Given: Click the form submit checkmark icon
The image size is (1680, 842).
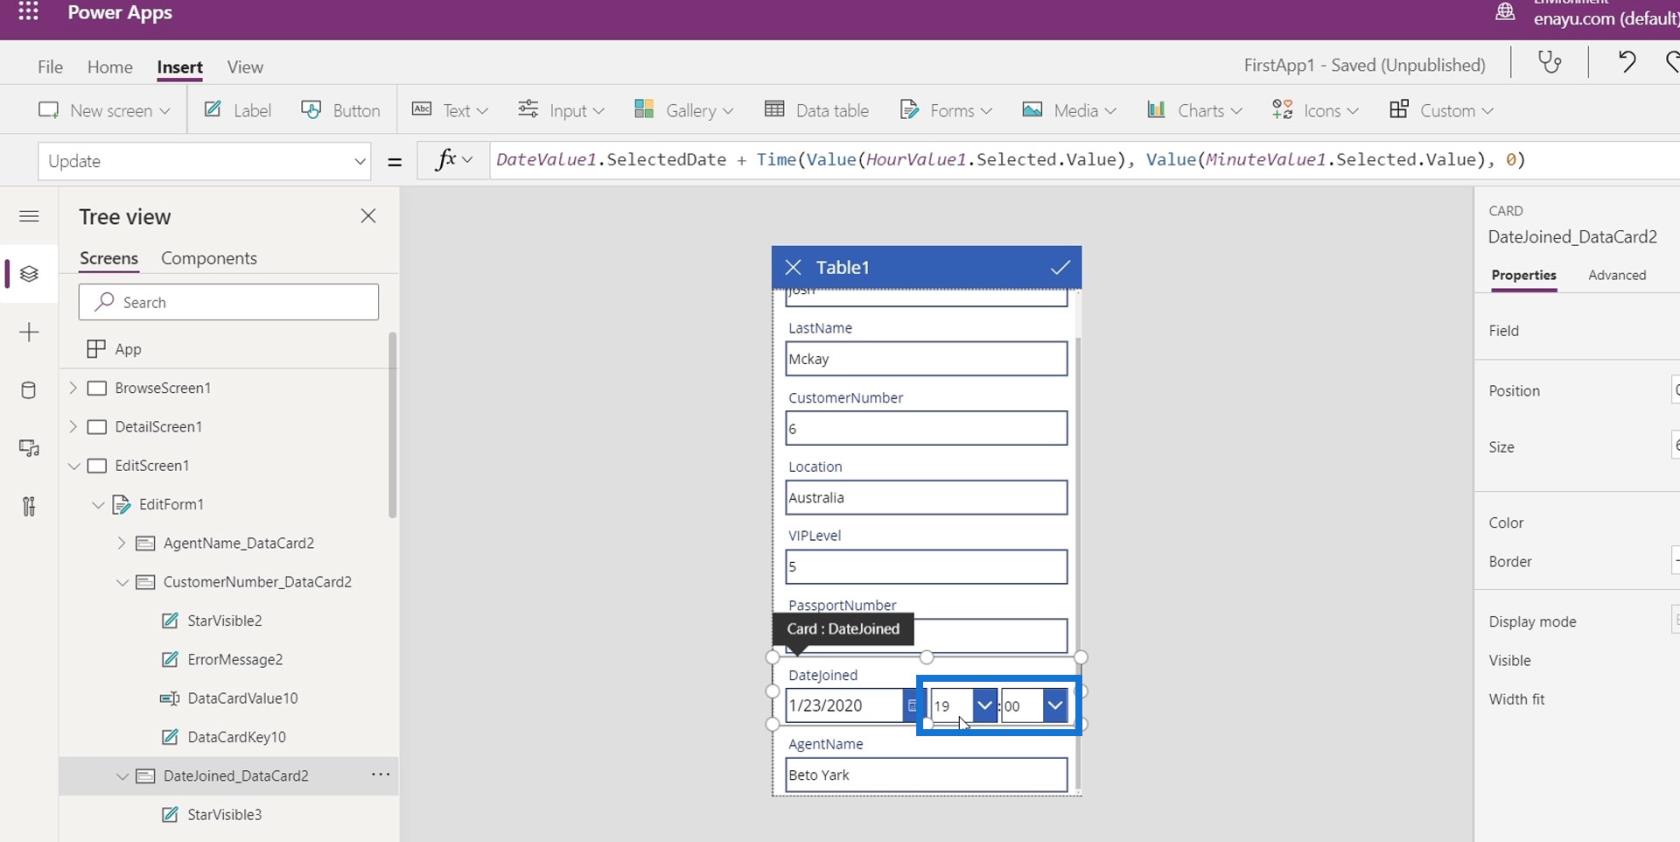Looking at the screenshot, I should point(1060,267).
